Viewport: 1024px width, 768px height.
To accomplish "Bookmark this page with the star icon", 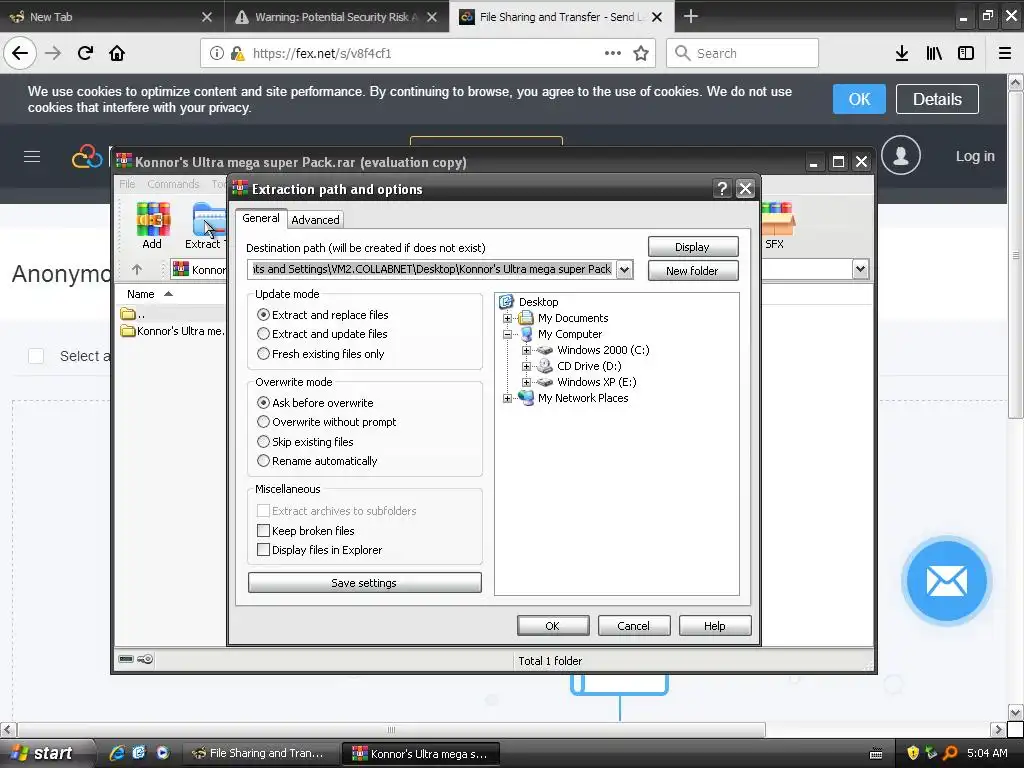I will click(641, 54).
